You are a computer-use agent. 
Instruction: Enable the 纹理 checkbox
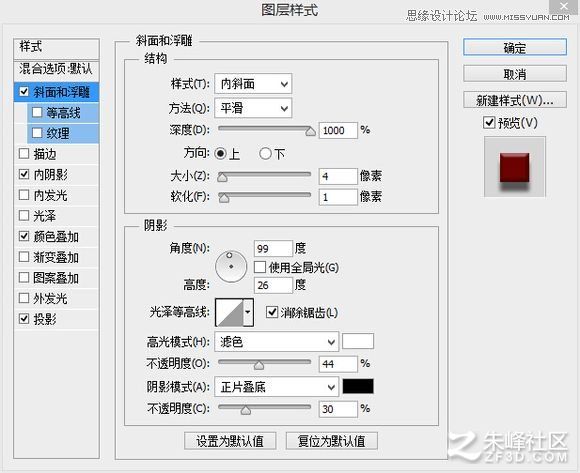37,133
